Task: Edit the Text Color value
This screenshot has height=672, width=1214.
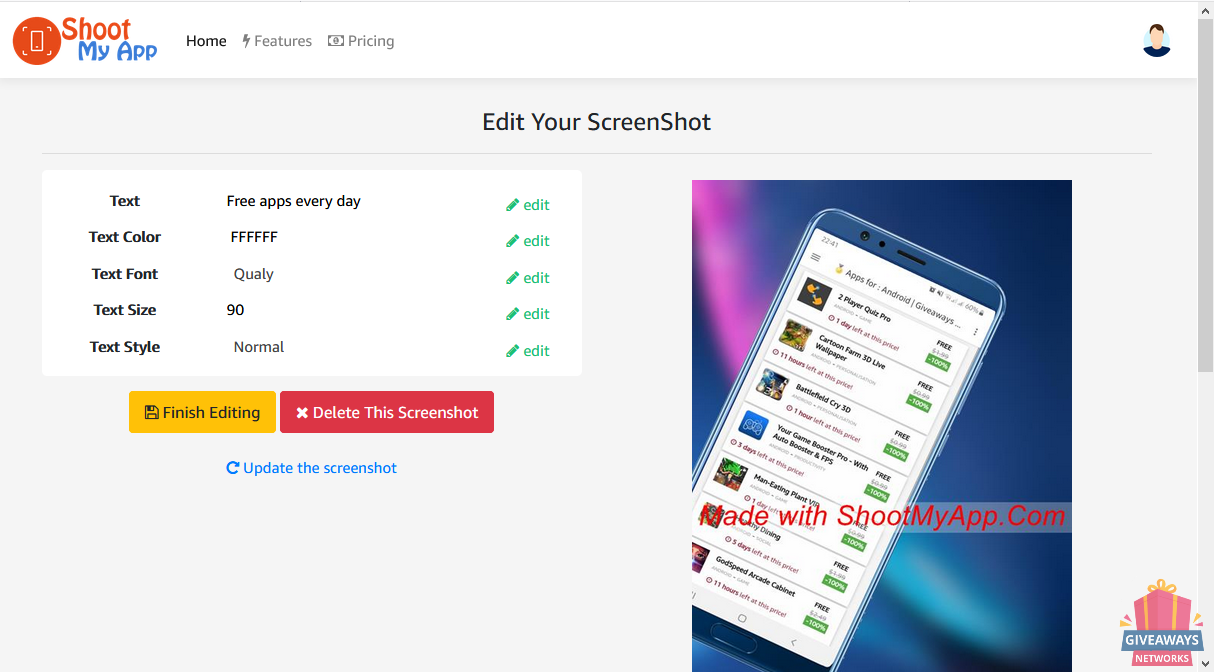Action: coord(528,241)
